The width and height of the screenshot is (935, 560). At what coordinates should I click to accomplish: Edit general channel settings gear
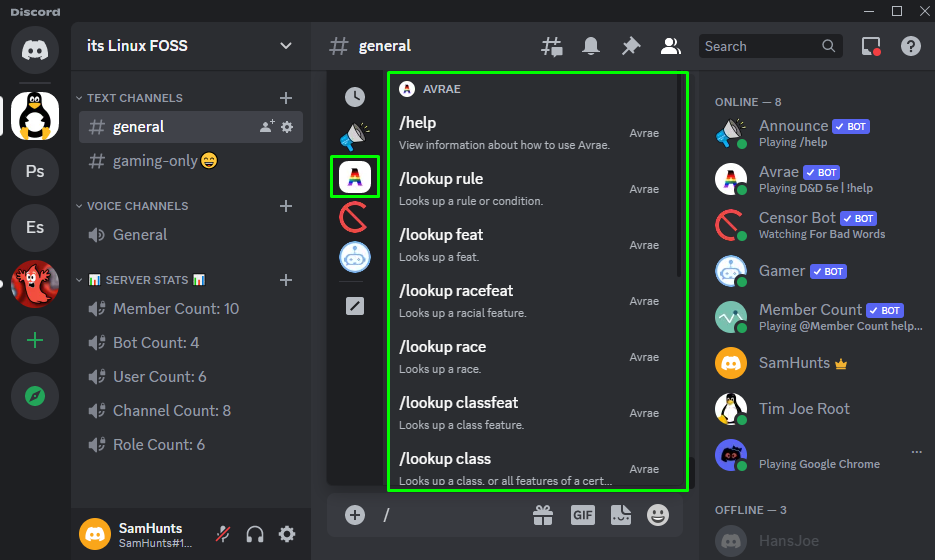[287, 127]
